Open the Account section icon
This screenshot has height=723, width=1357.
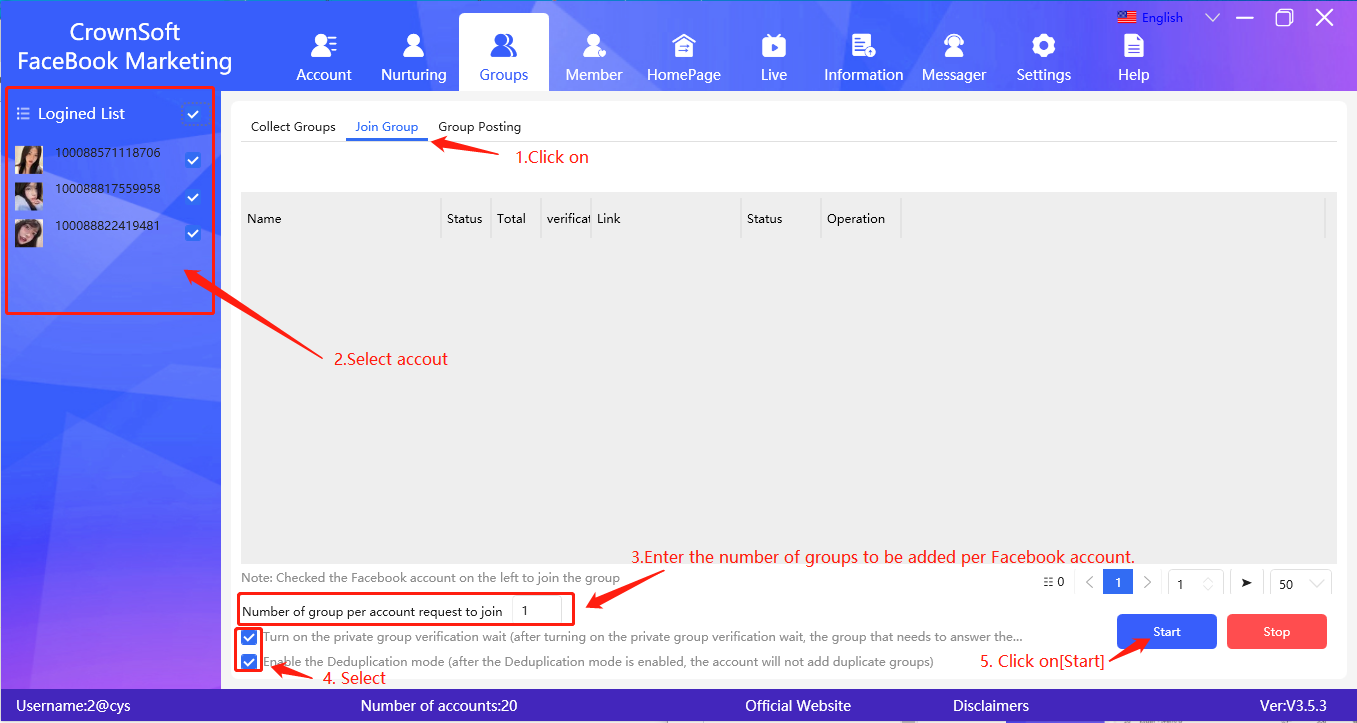coord(323,47)
